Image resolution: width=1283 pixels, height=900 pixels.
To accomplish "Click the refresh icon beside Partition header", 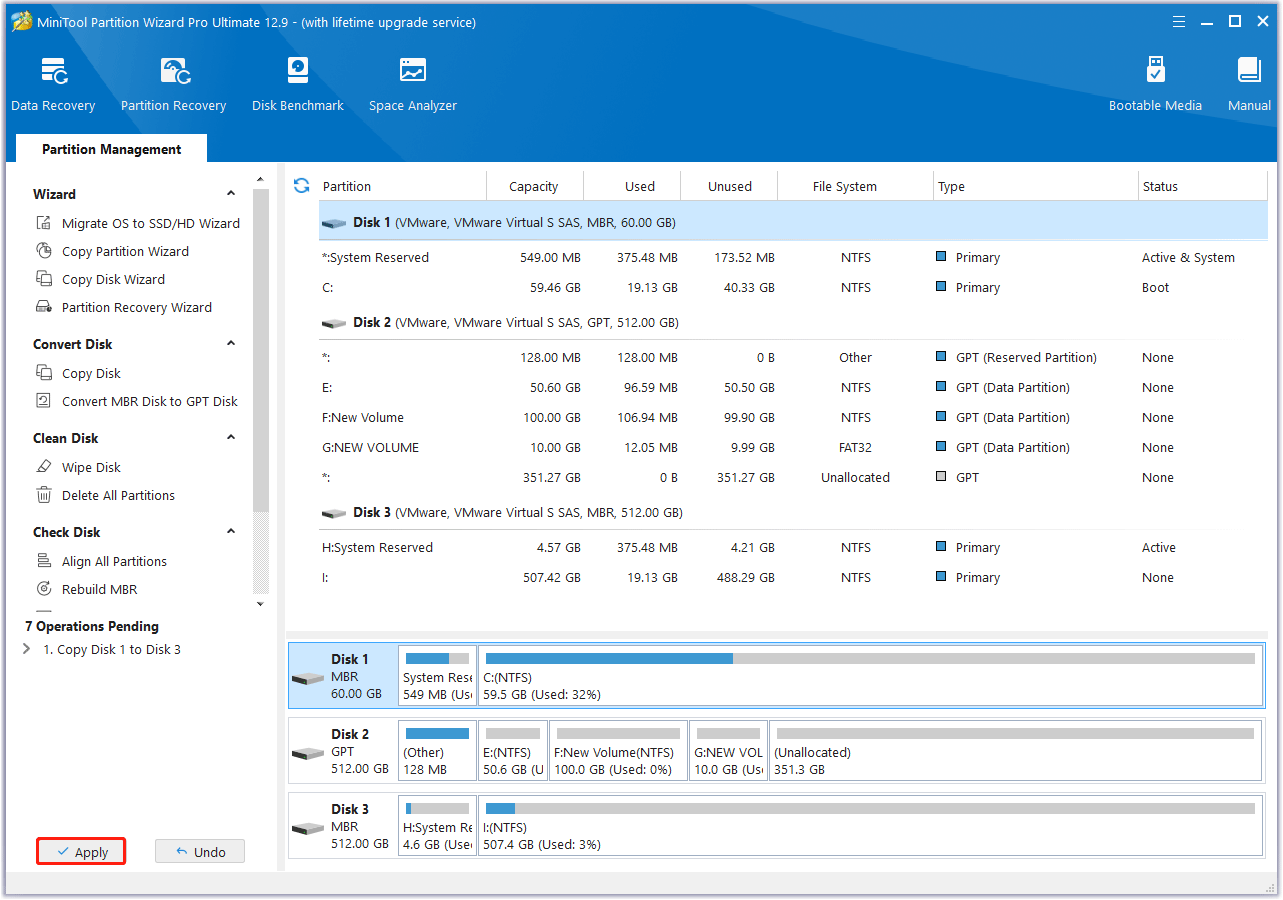I will tap(301, 186).
